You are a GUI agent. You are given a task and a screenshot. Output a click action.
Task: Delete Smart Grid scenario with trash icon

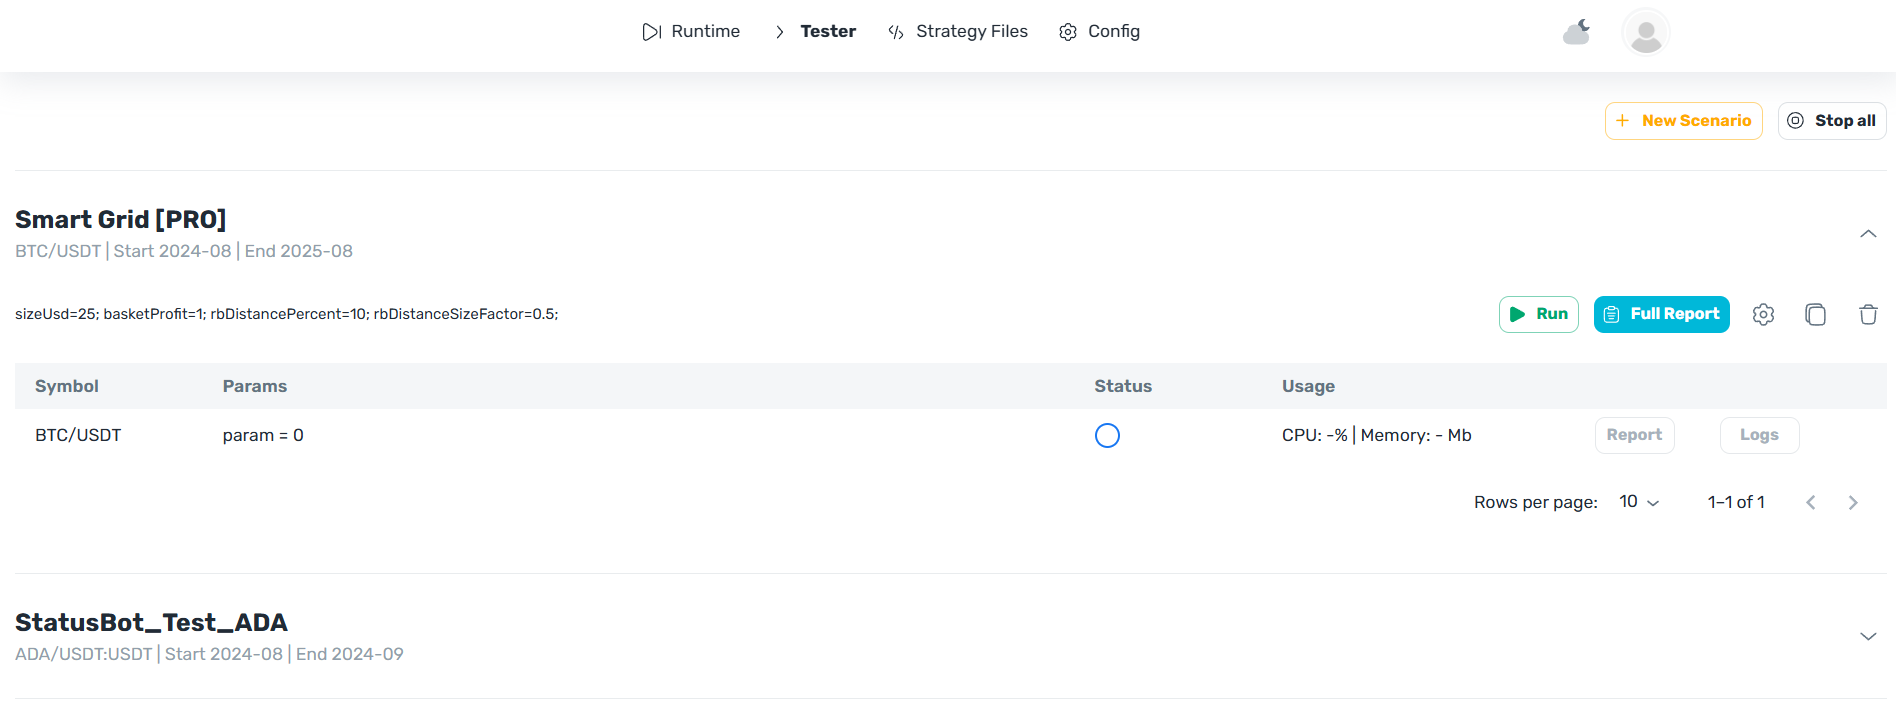click(1868, 315)
